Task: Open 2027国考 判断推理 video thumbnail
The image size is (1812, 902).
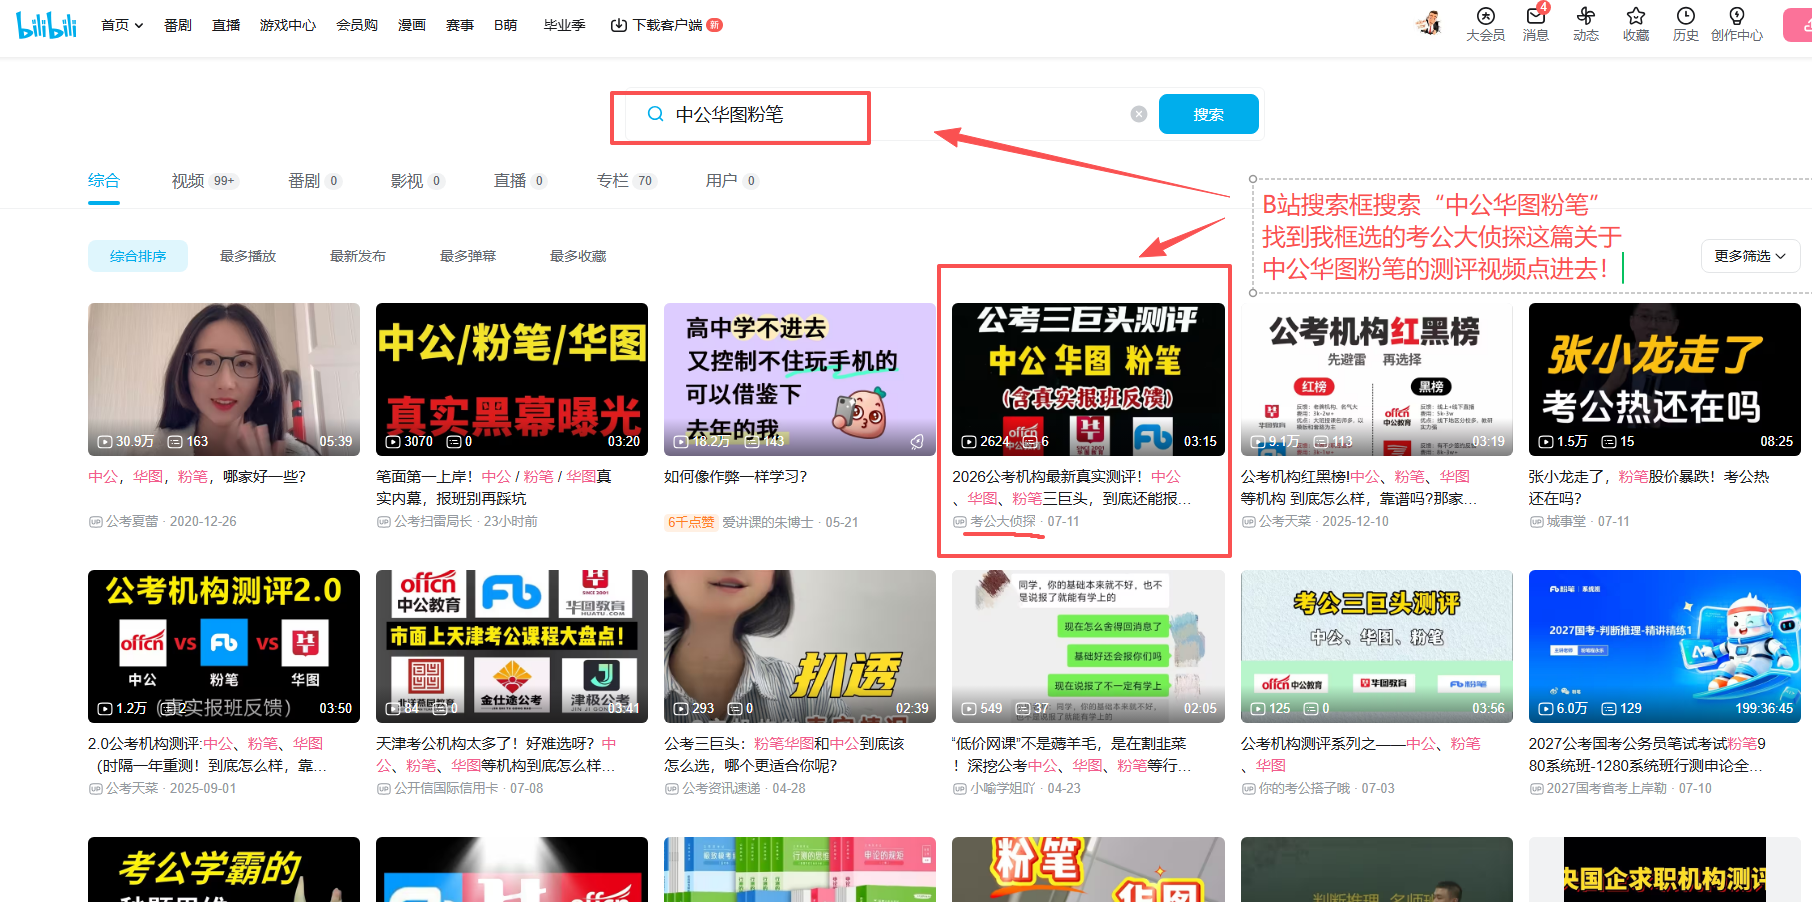Action: tap(1664, 646)
